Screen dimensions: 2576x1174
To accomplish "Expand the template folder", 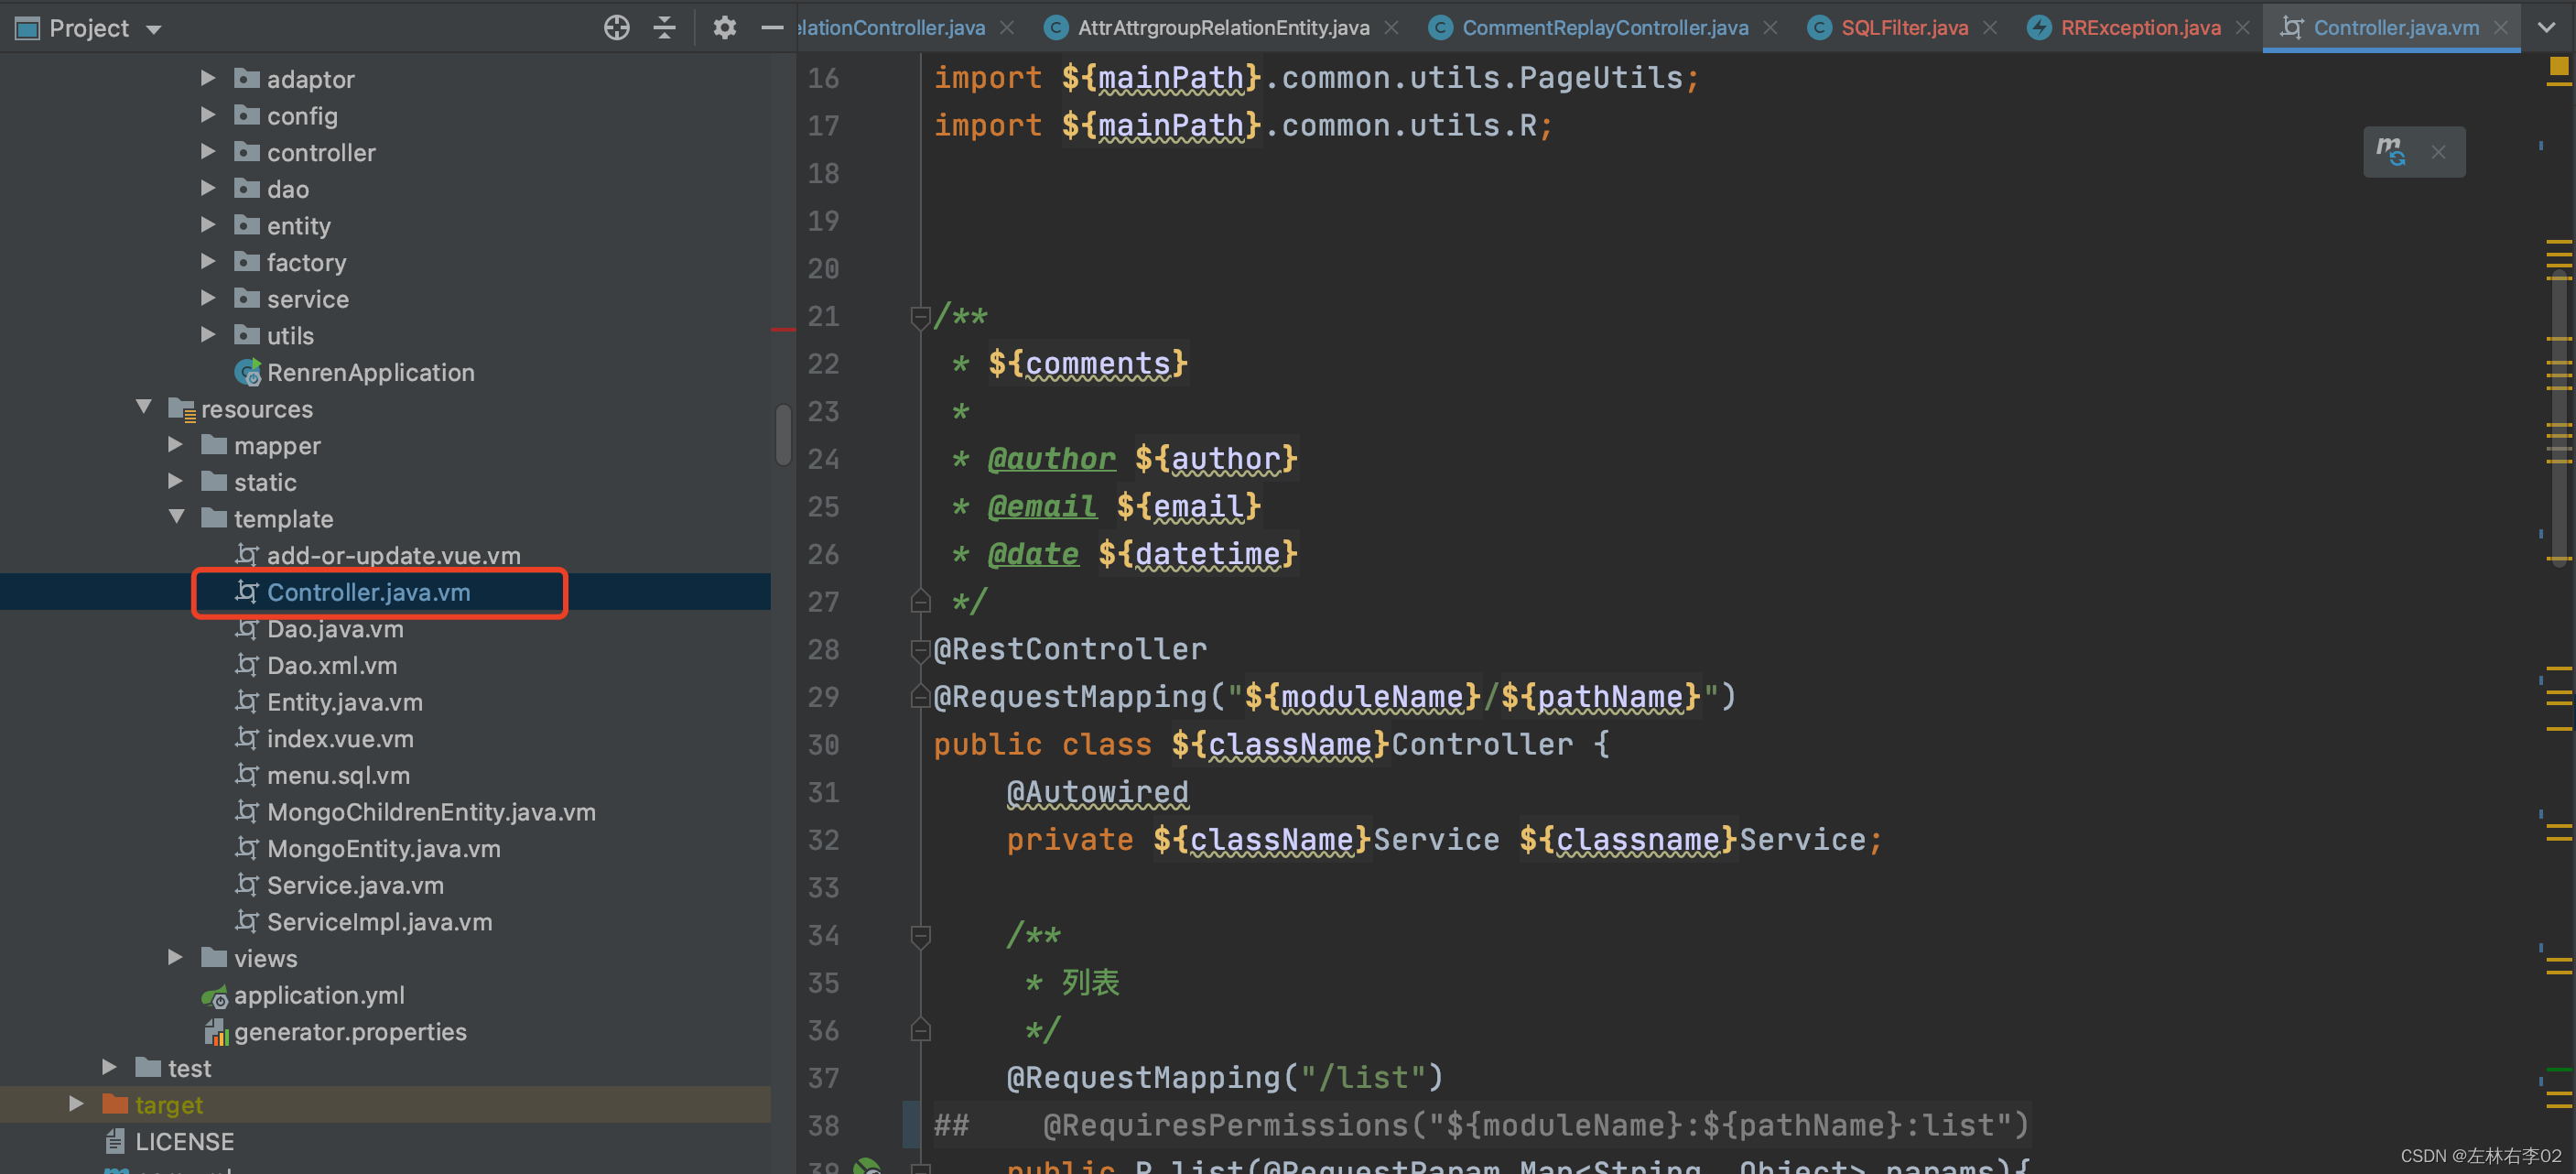I will point(178,518).
